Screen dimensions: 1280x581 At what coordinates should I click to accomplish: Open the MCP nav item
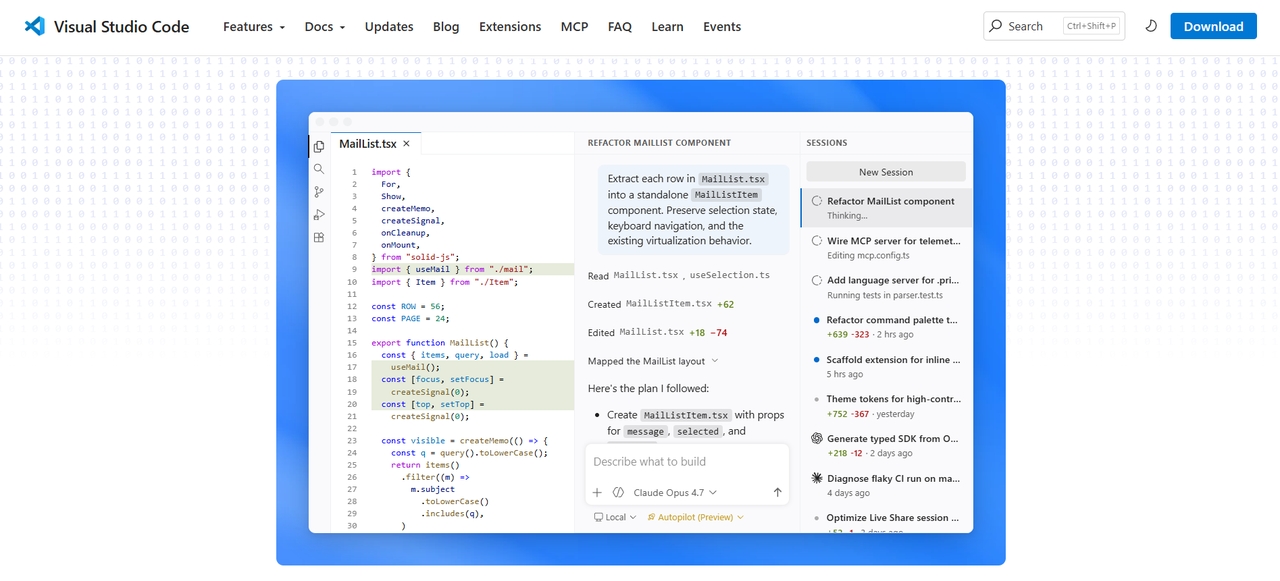(574, 27)
